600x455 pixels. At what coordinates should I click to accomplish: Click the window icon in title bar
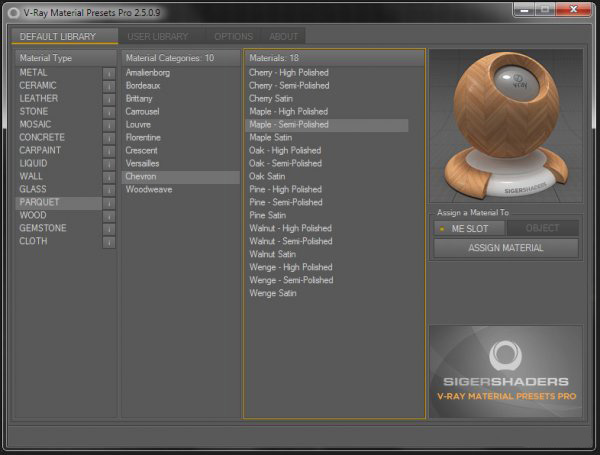click(x=14, y=13)
